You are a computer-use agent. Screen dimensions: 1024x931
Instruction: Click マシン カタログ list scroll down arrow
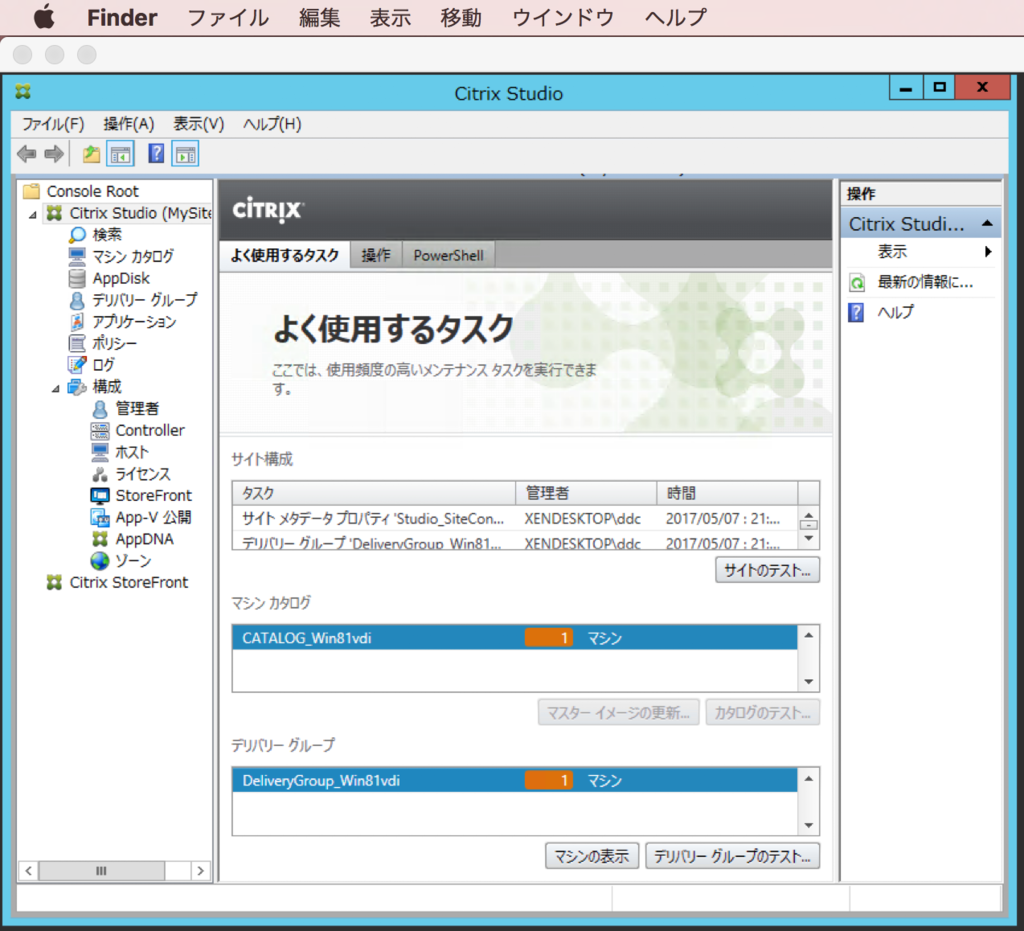click(808, 682)
